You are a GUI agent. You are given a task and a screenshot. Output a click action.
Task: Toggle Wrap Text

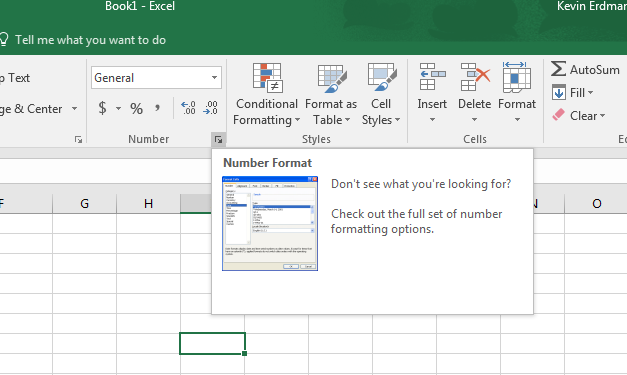click(x=15, y=78)
